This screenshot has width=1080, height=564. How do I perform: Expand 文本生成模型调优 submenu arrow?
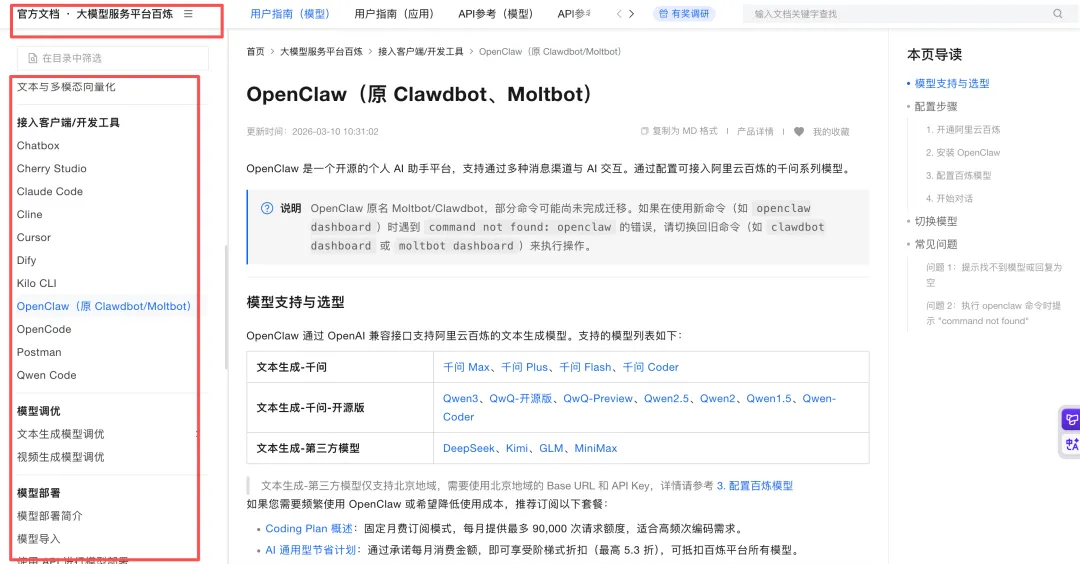coord(196,434)
